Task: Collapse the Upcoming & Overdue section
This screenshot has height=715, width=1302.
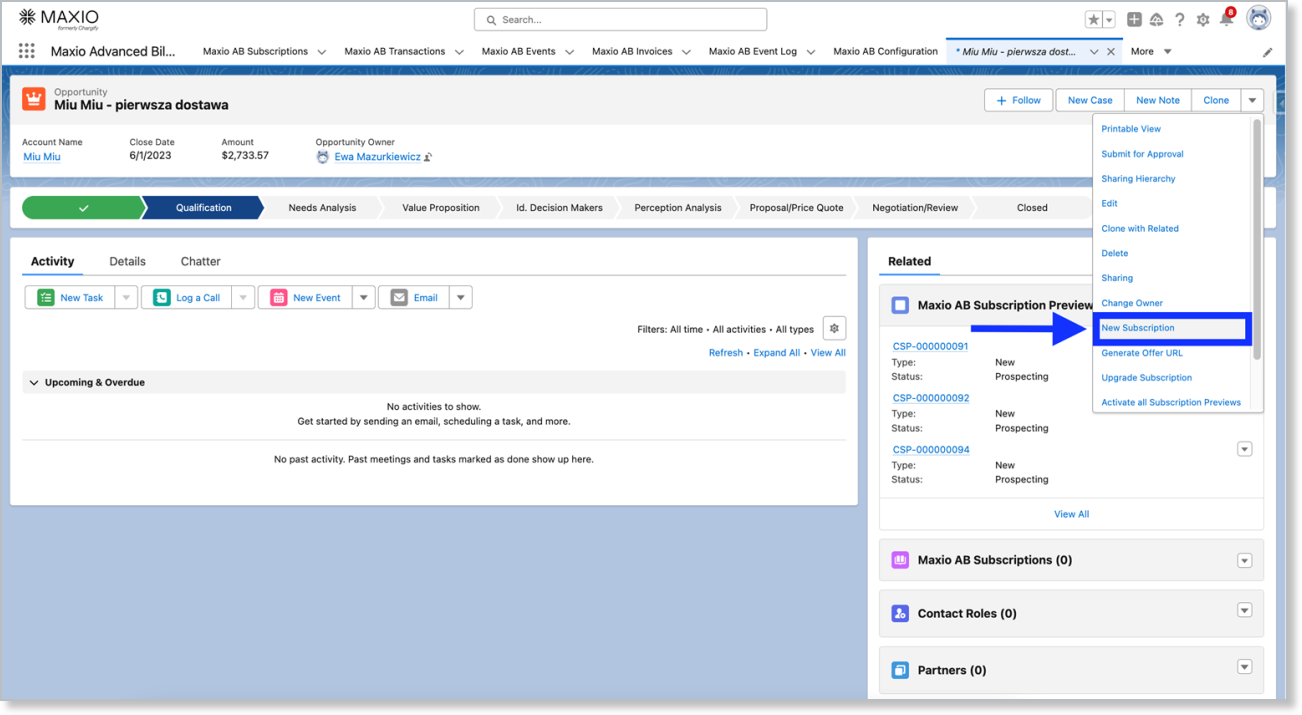Action: pyautogui.click(x=34, y=382)
